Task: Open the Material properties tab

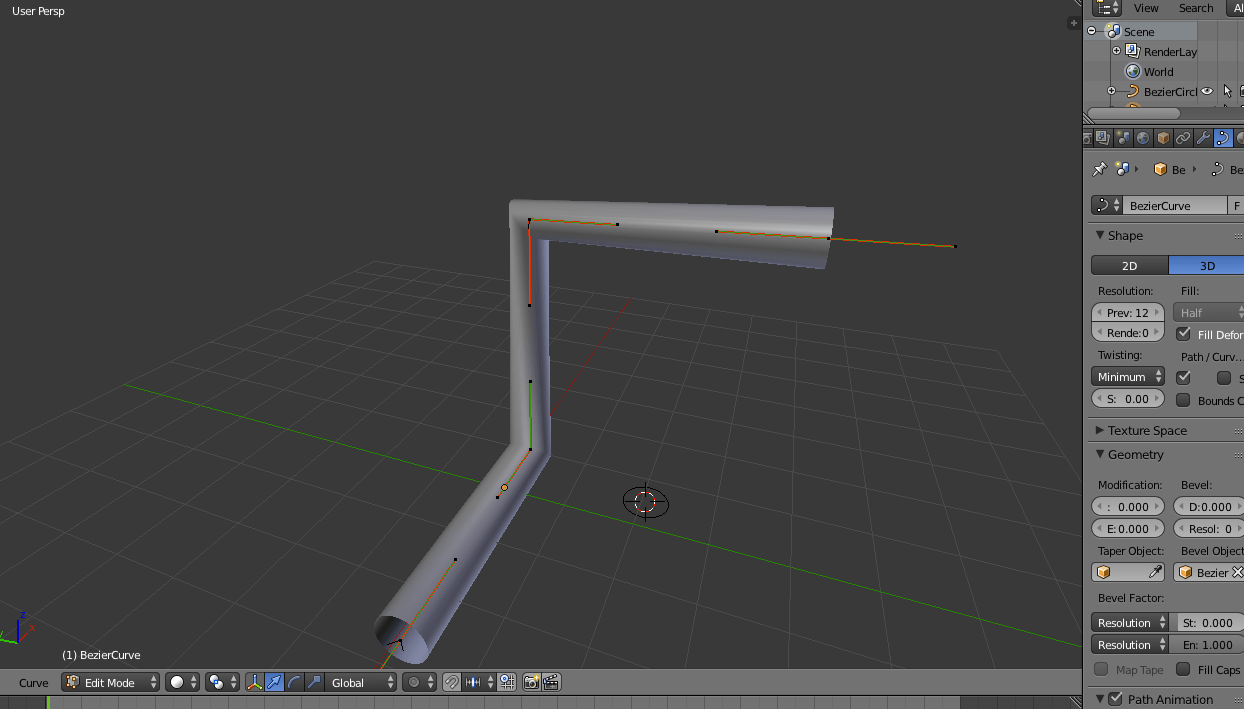Action: [x=1241, y=137]
